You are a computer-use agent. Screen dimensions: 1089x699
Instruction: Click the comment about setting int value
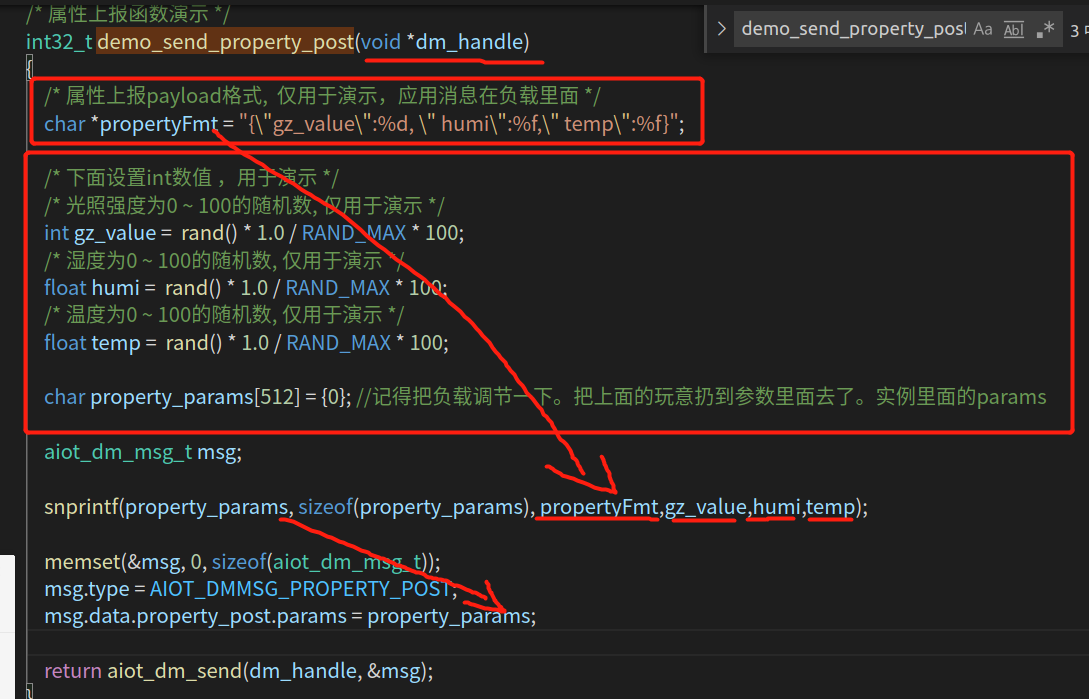192,178
